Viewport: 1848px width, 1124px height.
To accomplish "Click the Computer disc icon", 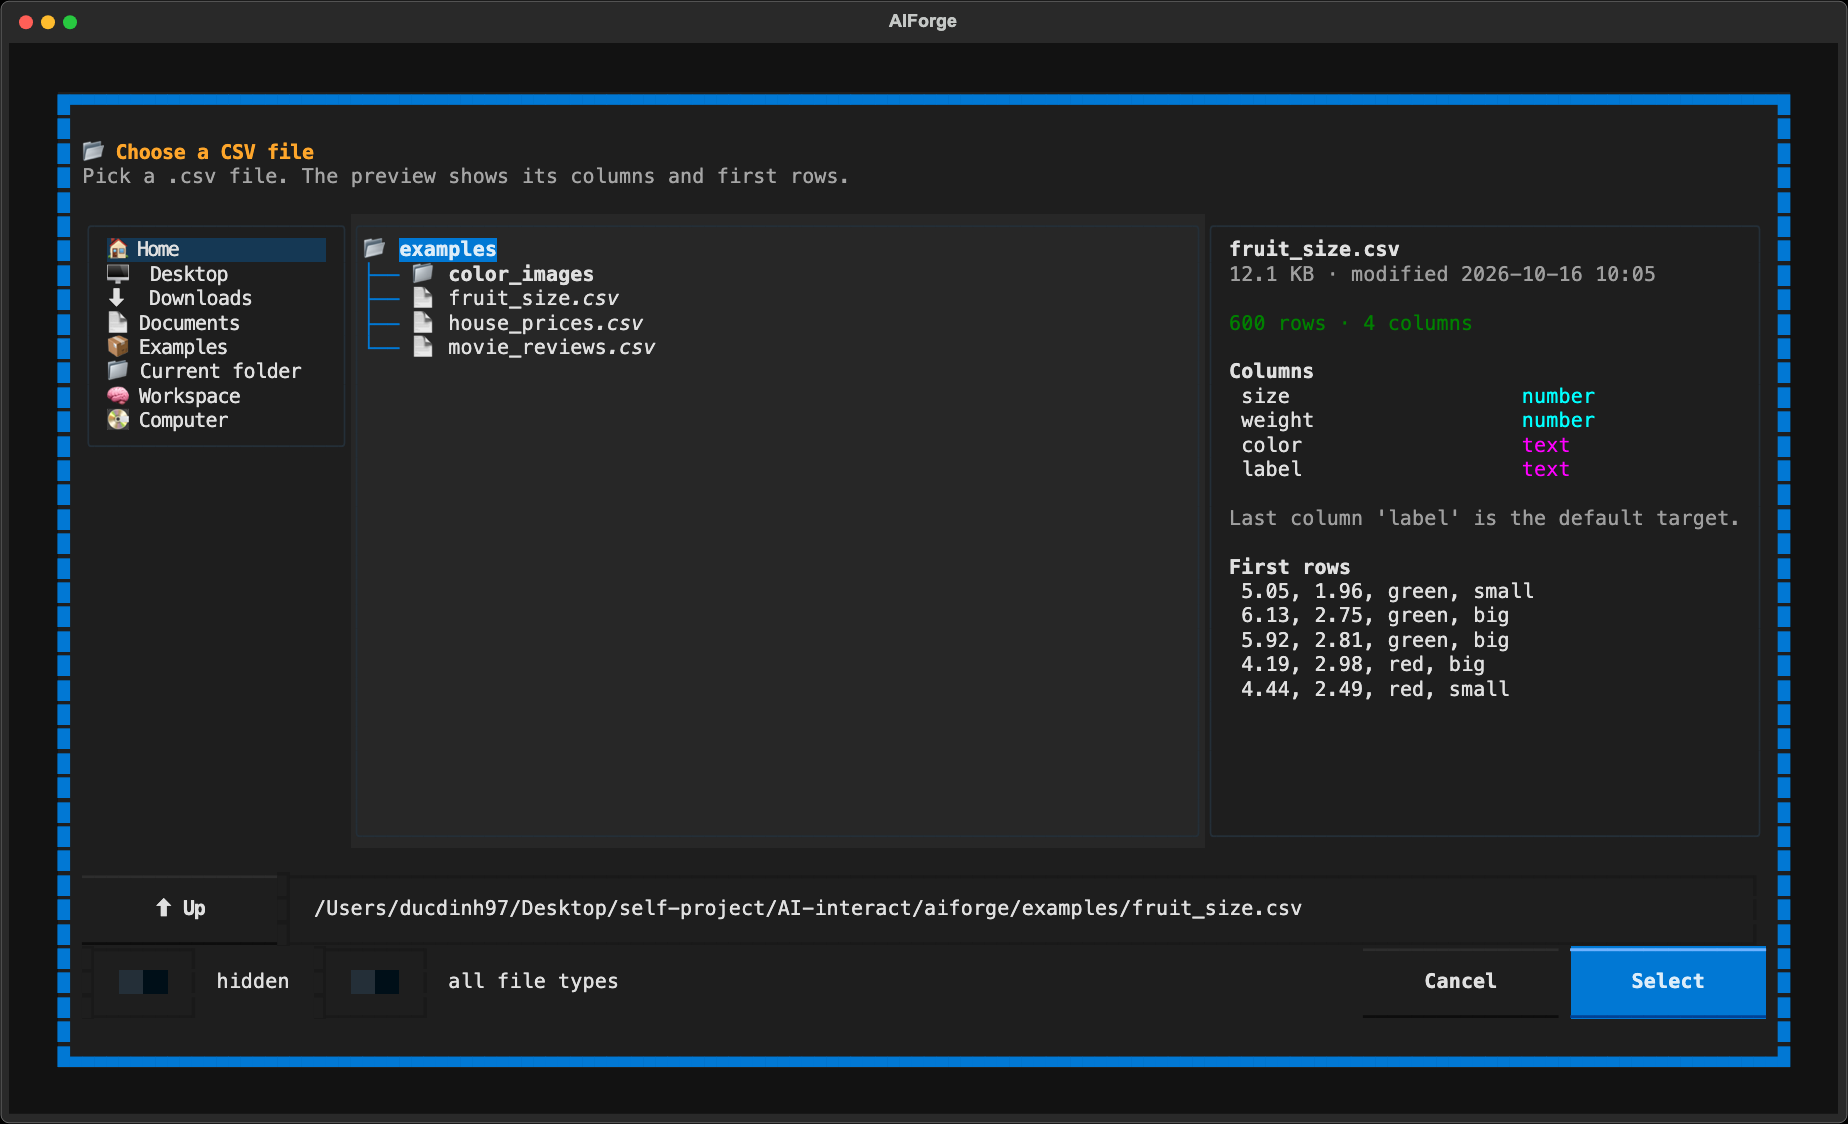I will tap(118, 420).
